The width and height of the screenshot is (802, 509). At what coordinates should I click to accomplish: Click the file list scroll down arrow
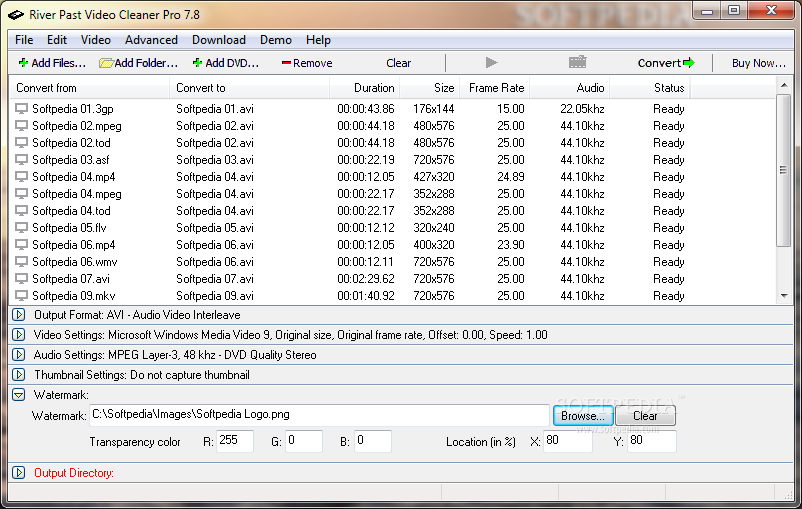click(784, 296)
